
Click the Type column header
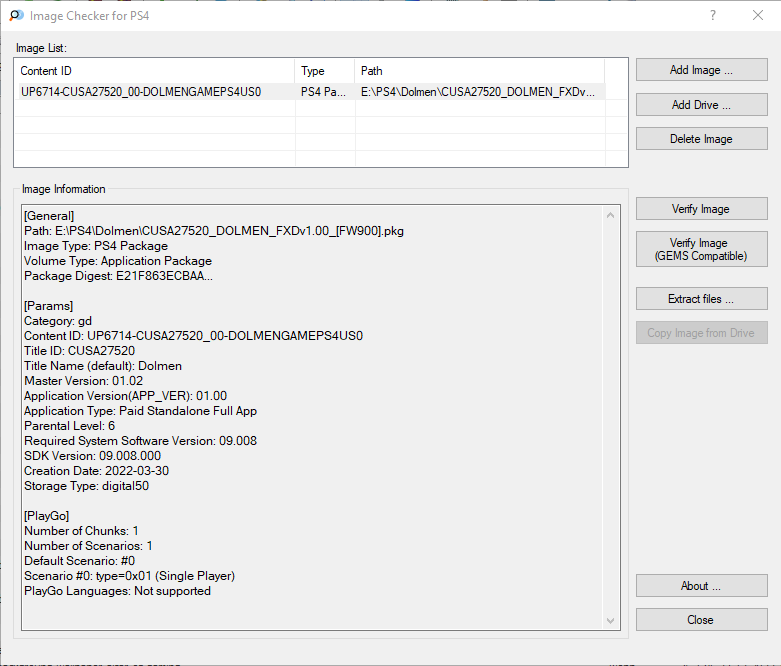coord(325,71)
